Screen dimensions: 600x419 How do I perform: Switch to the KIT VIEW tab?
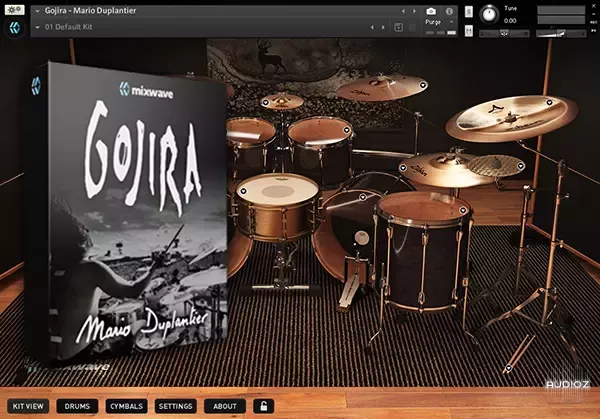coord(28,406)
